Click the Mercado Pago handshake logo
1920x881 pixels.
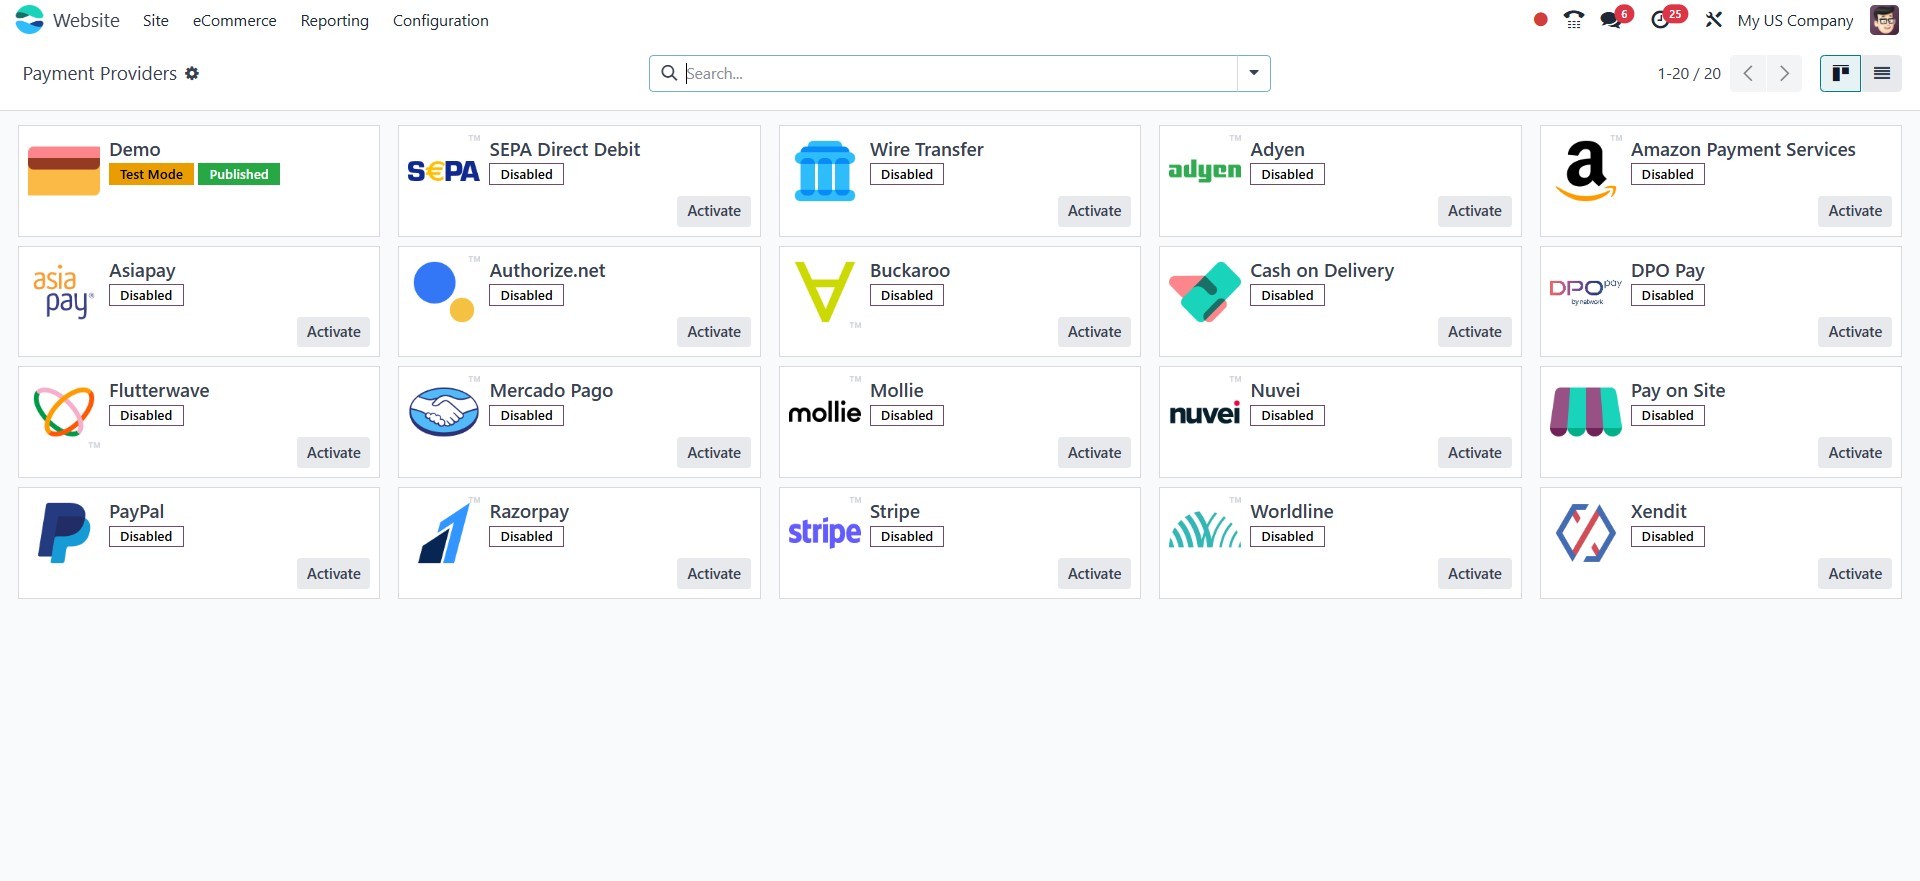pyautogui.click(x=444, y=412)
